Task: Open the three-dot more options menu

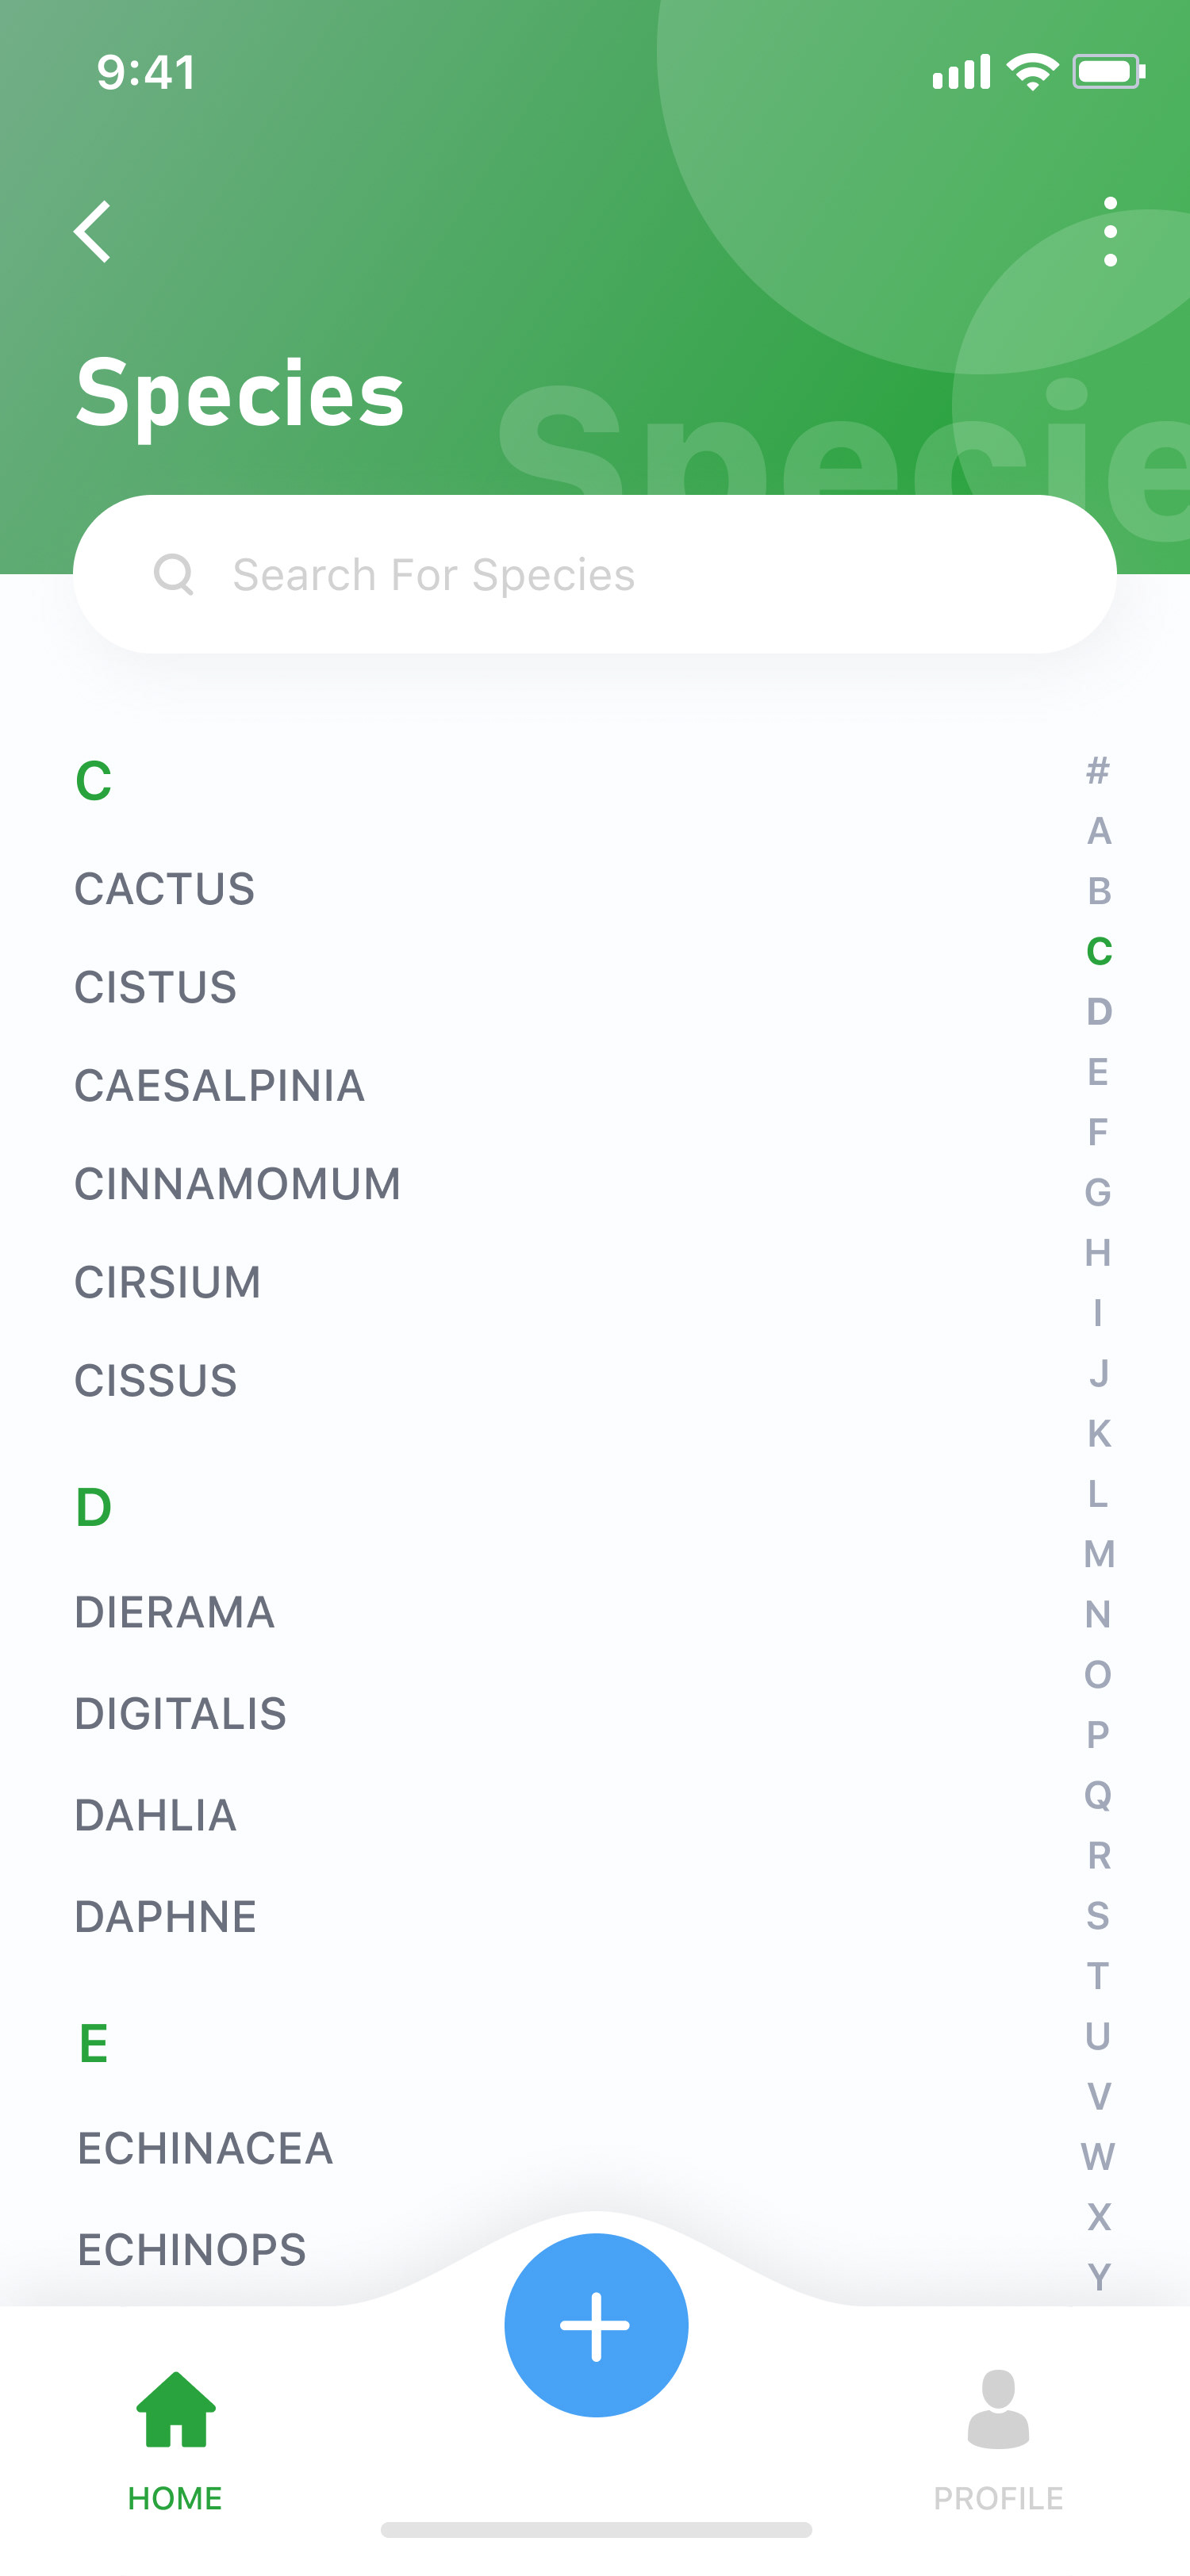Action: click(1110, 232)
